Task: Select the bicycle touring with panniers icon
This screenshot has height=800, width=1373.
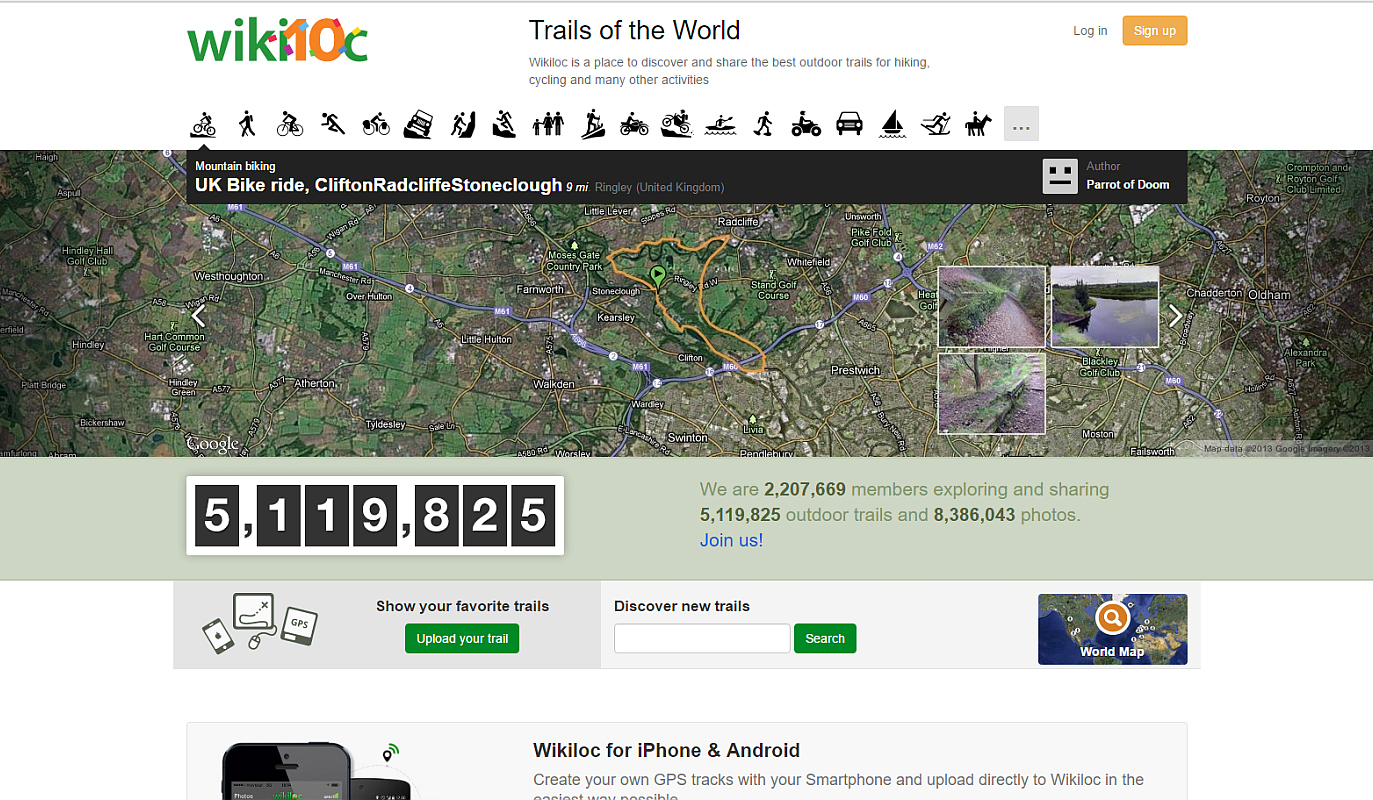Action: point(376,124)
